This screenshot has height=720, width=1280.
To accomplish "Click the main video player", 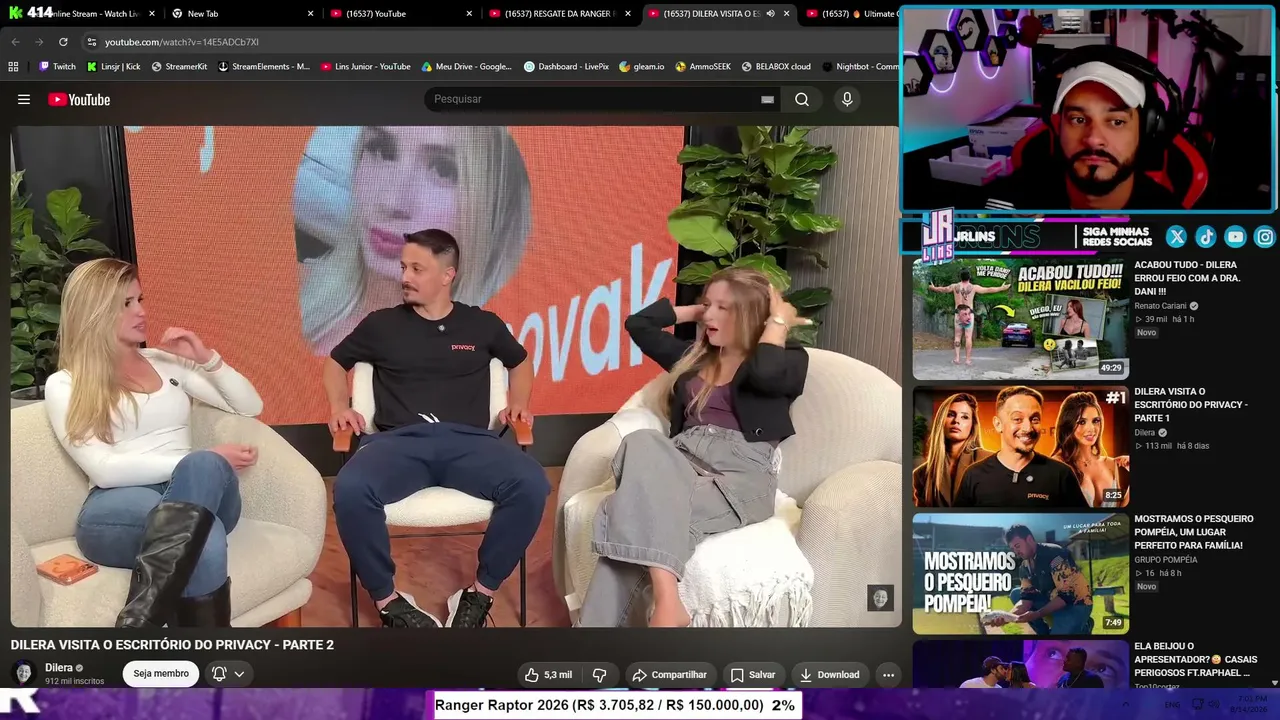I will 455,376.
